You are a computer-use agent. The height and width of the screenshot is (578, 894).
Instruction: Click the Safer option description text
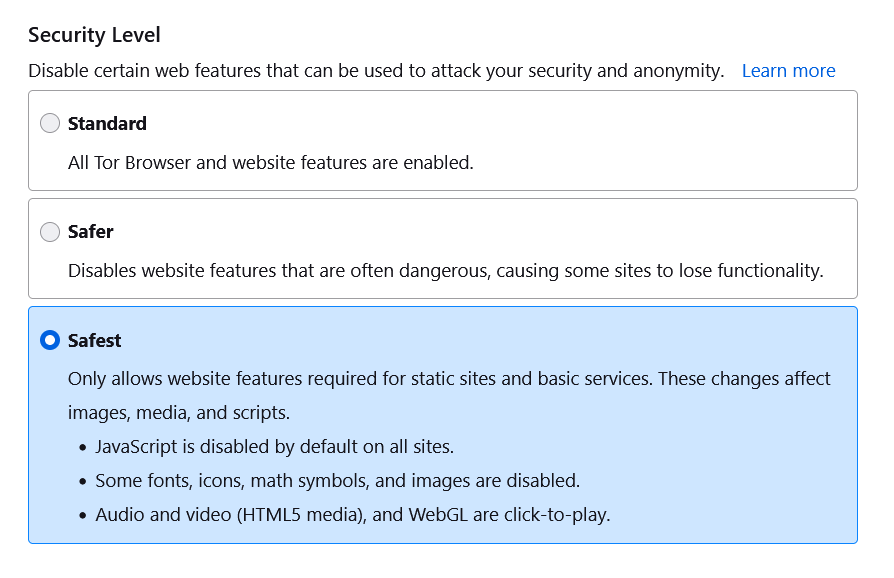point(445,271)
